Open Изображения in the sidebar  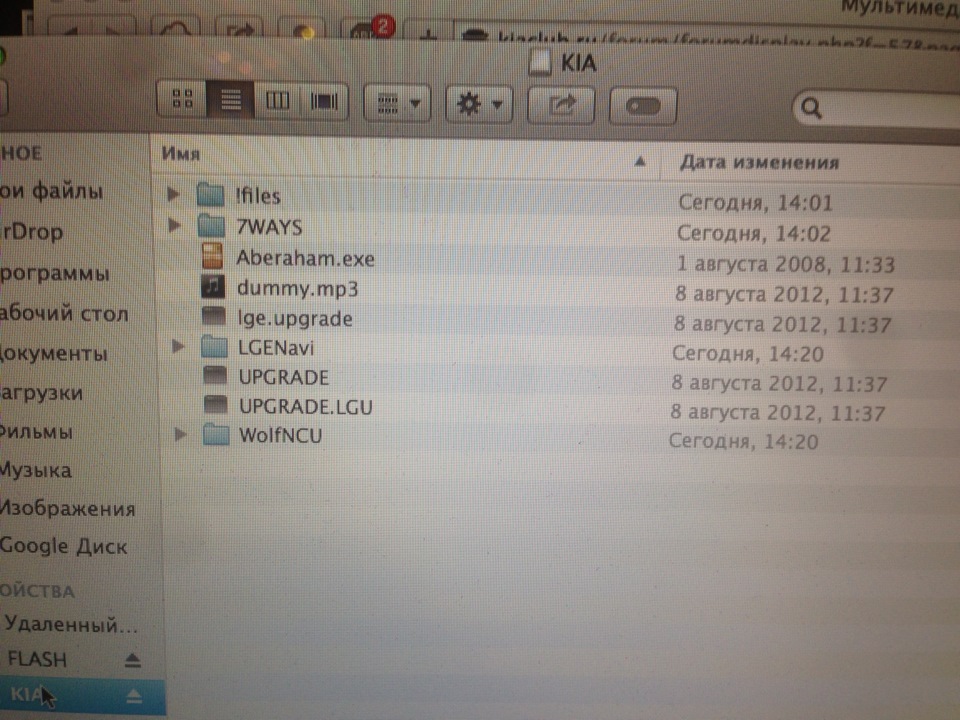67,508
